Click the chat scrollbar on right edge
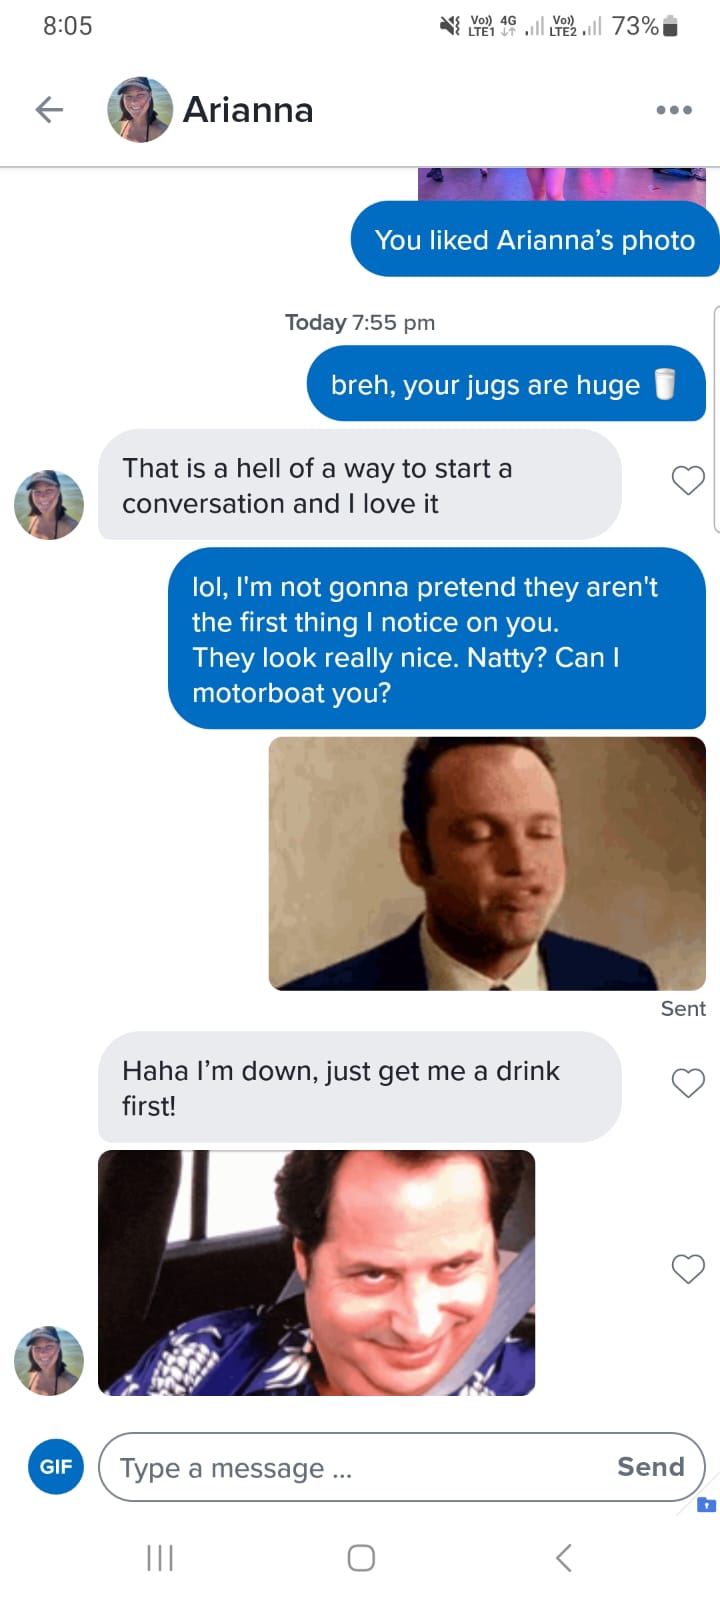720x1600 pixels. pos(716,420)
